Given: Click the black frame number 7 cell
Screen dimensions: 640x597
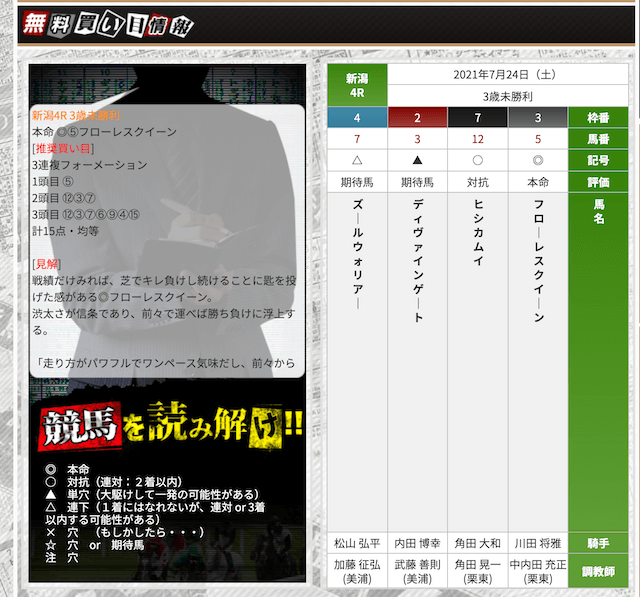Looking at the screenshot, I should point(478,118).
